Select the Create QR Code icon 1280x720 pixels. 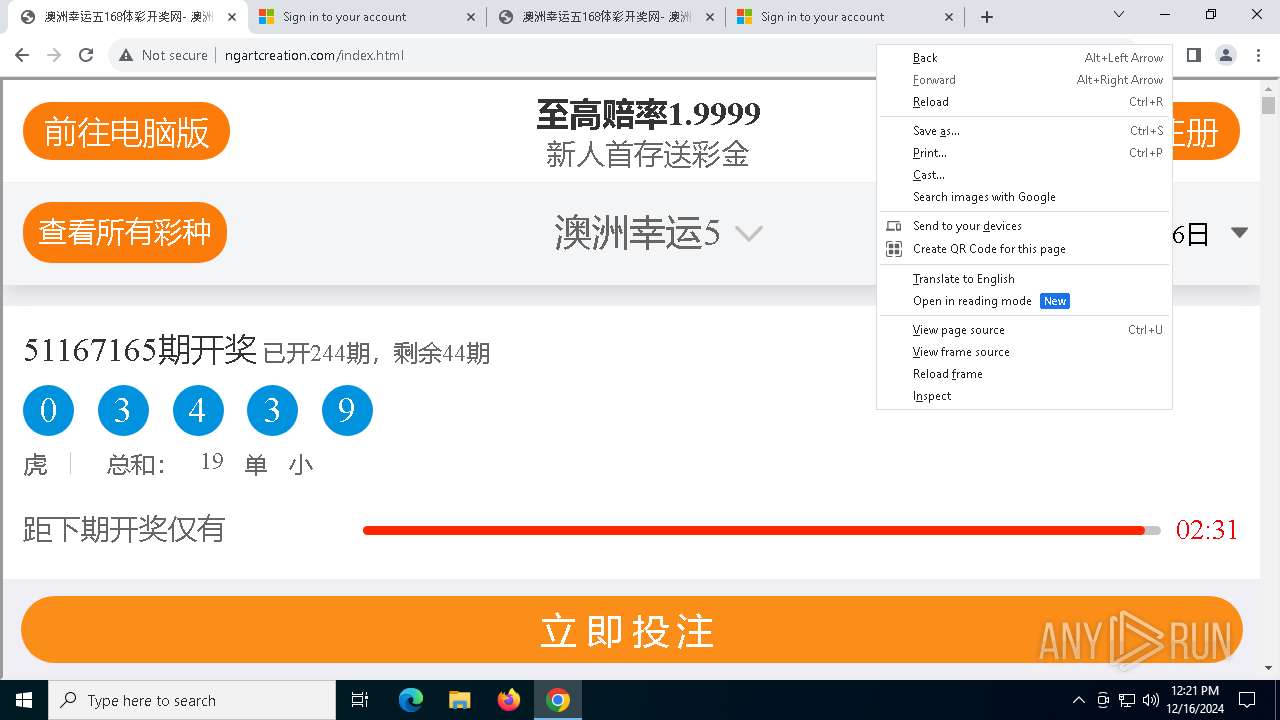pos(894,249)
